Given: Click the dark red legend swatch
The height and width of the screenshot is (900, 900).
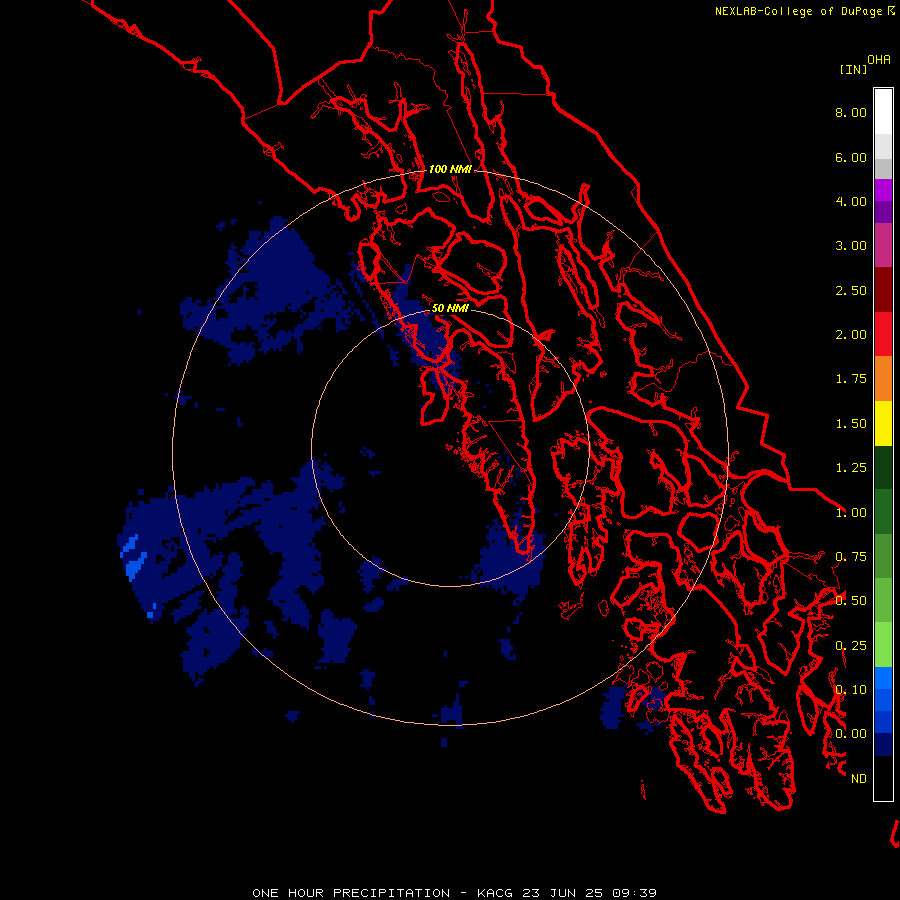Looking at the screenshot, I should [883, 290].
